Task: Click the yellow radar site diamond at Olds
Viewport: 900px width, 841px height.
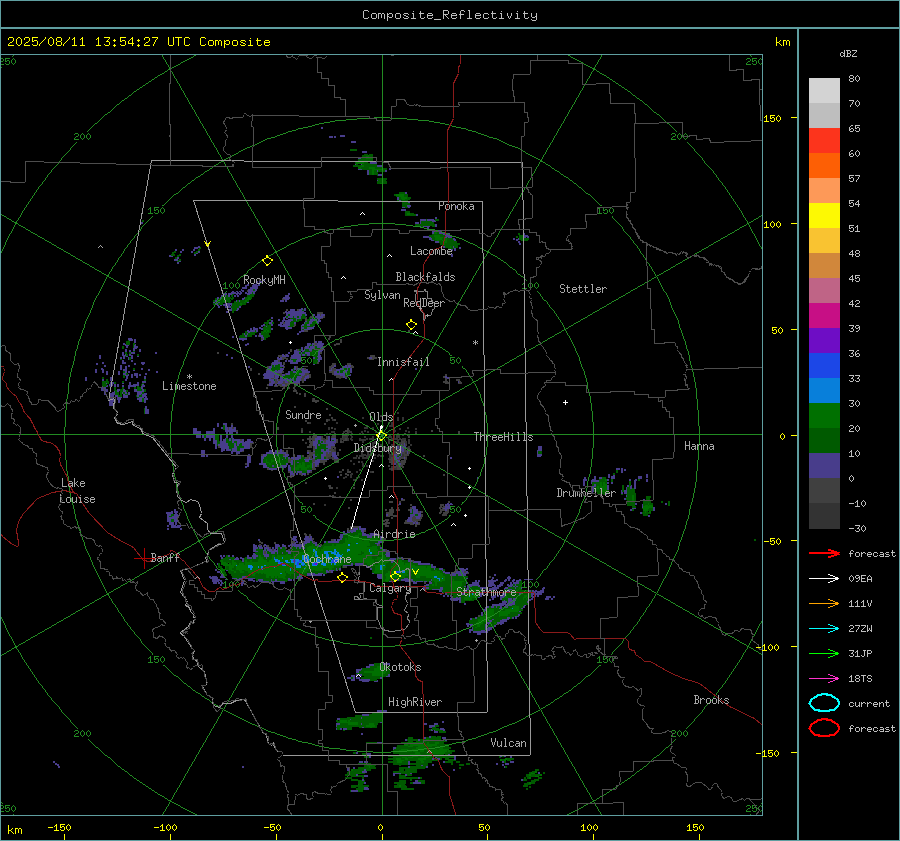Action: pyautogui.click(x=382, y=436)
